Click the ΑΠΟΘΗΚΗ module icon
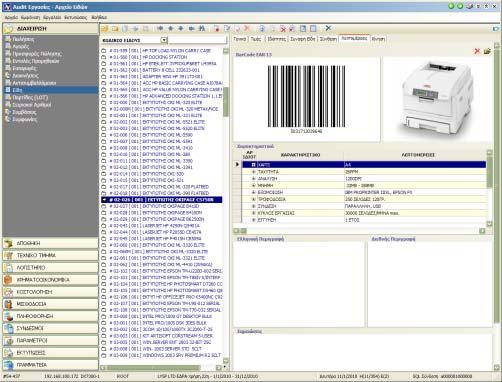 pyautogui.click(x=8, y=243)
